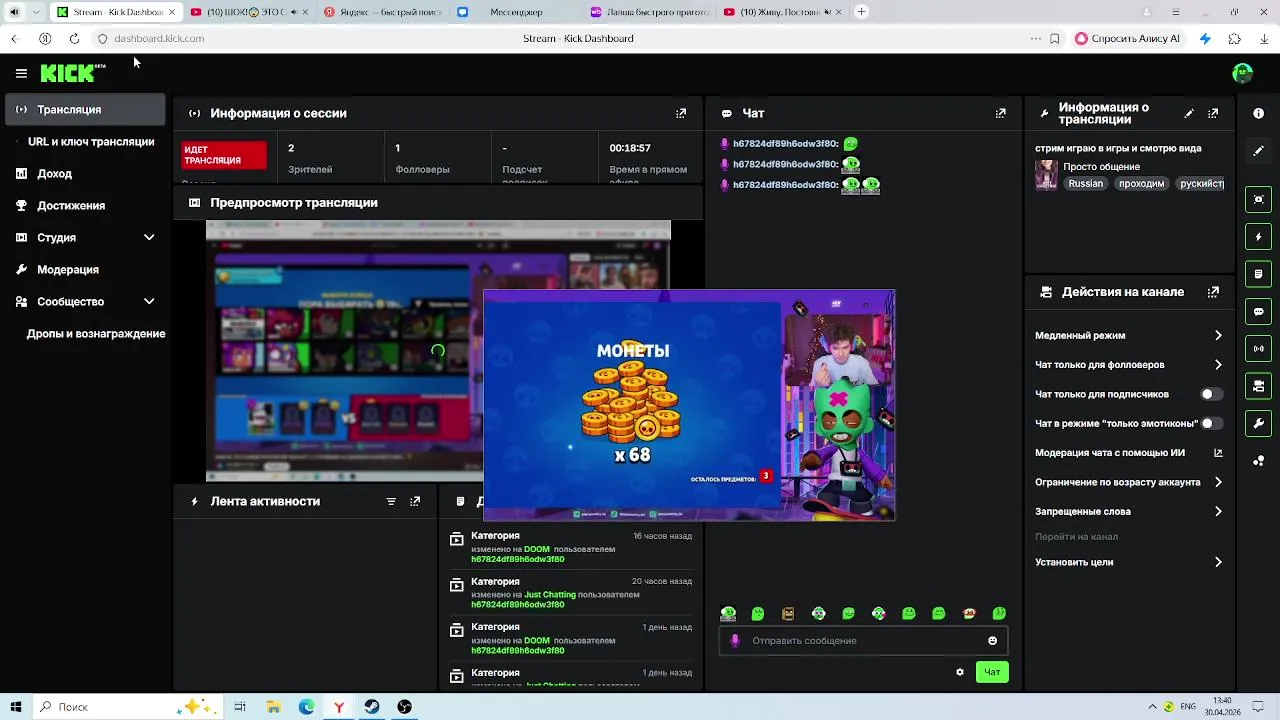1280x720 pixels.
Task: Click the floating picture-in-picture coins video
Action: point(689,406)
